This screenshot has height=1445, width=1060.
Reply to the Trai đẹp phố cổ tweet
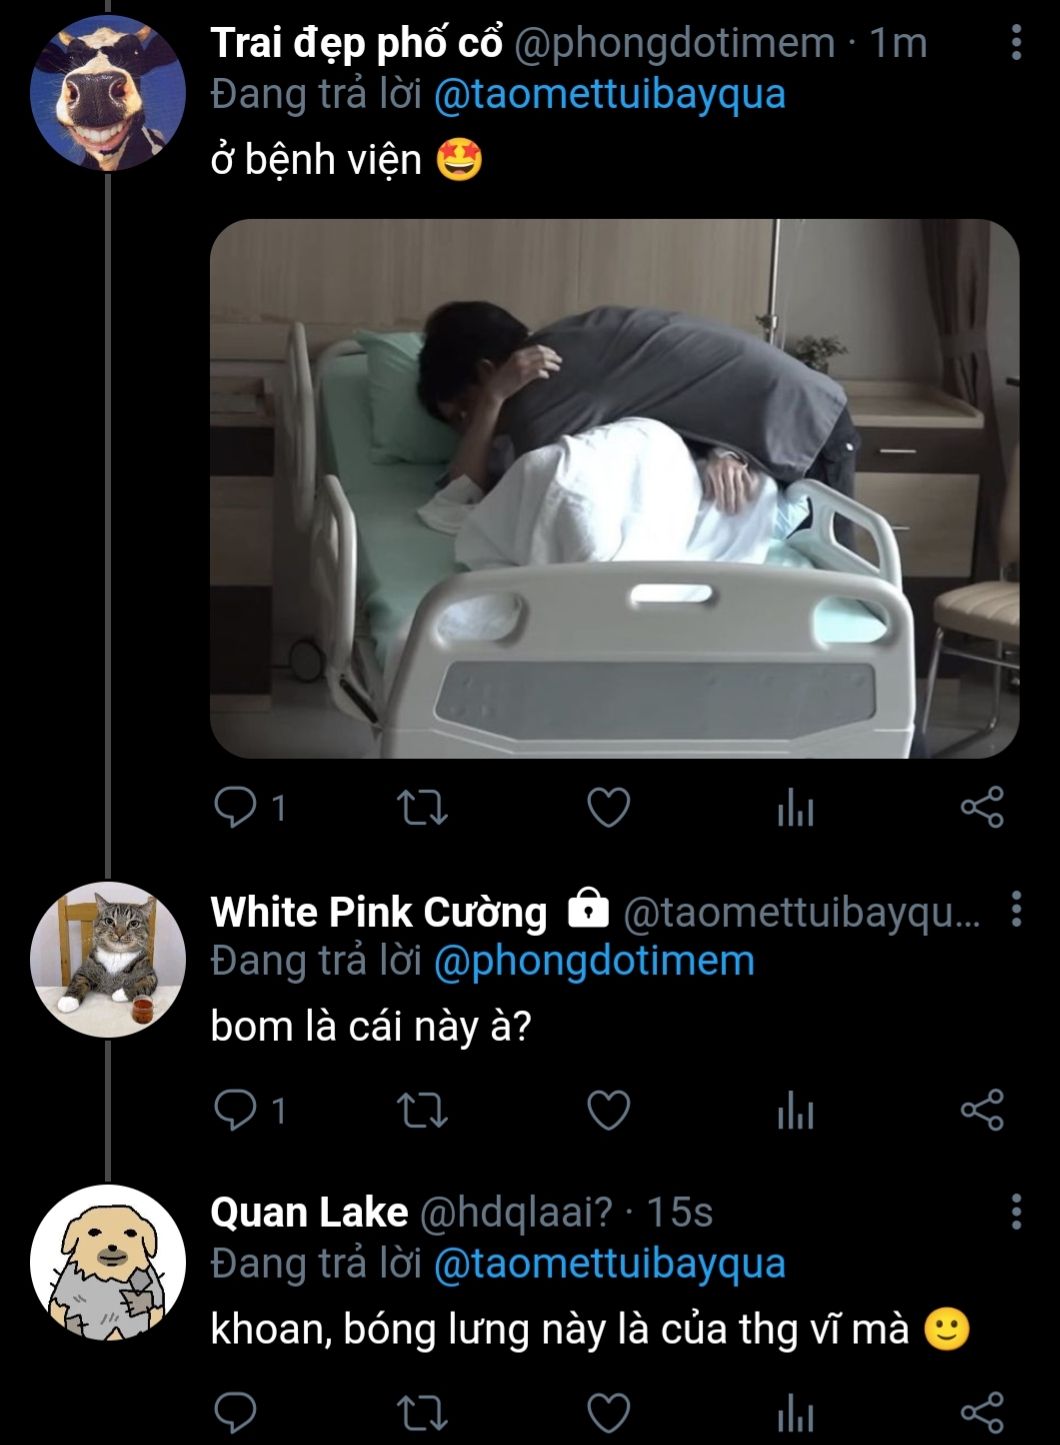(x=236, y=807)
